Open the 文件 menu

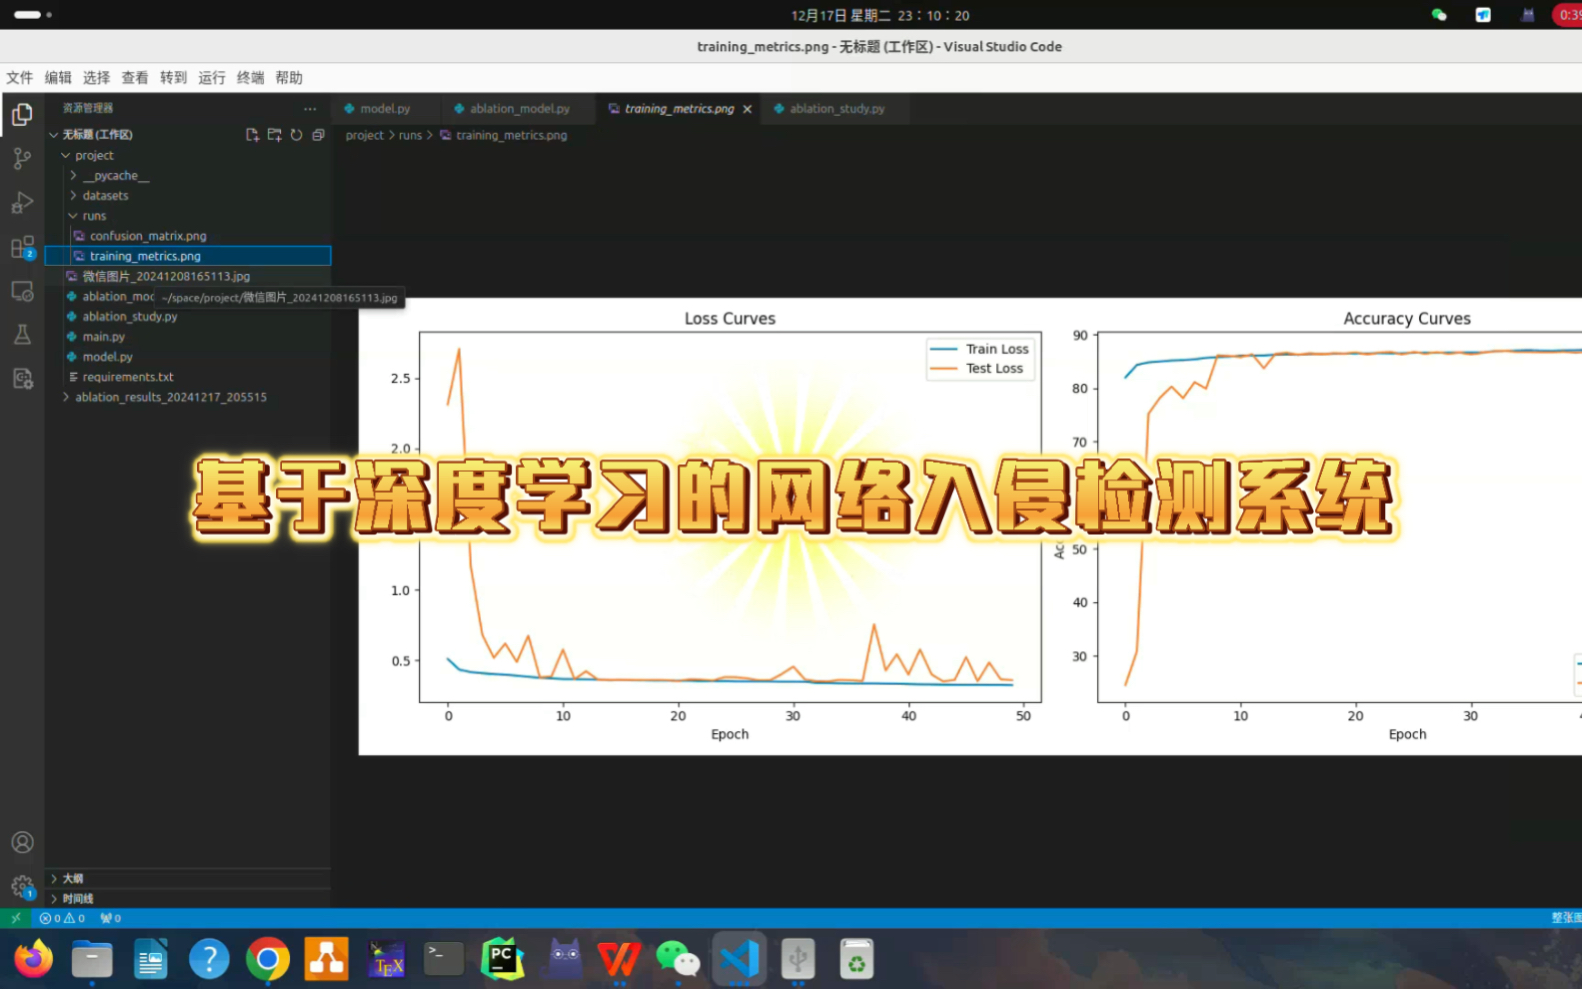pyautogui.click(x=19, y=78)
